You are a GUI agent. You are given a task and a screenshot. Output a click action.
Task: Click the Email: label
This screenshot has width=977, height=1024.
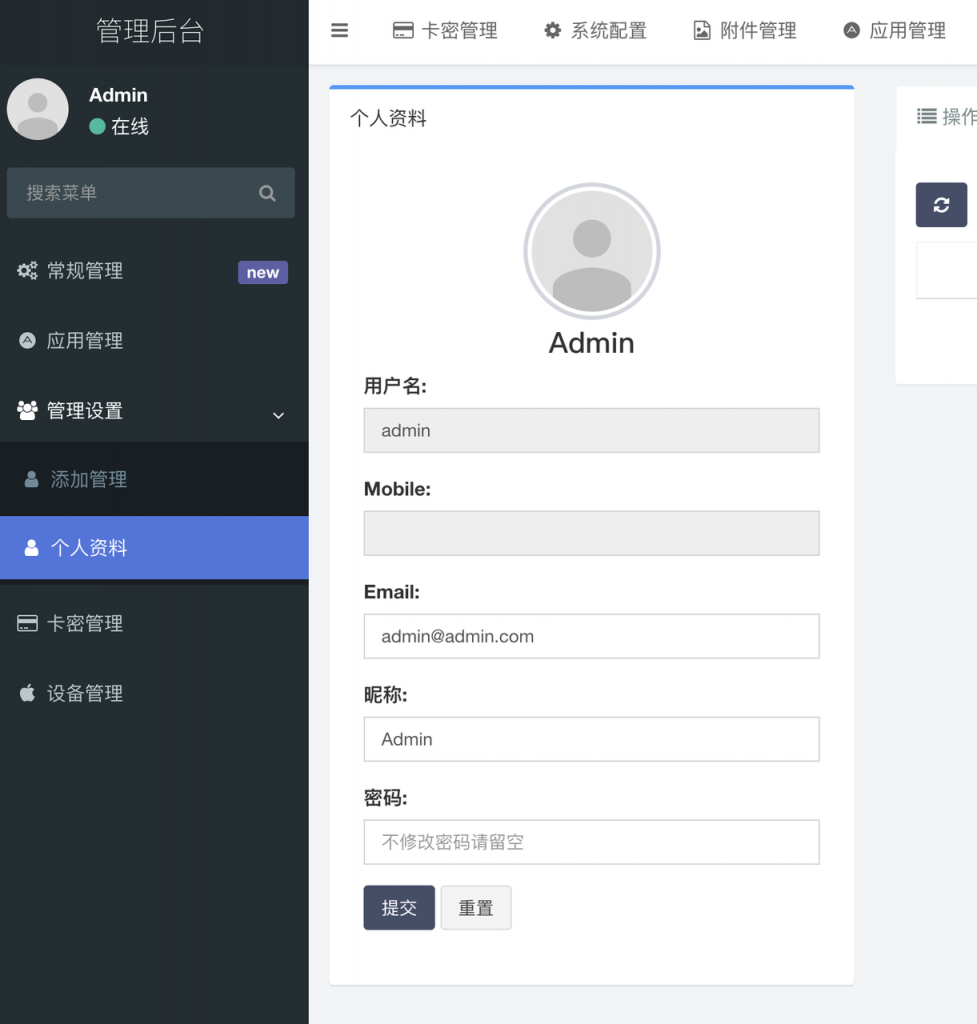(x=392, y=592)
